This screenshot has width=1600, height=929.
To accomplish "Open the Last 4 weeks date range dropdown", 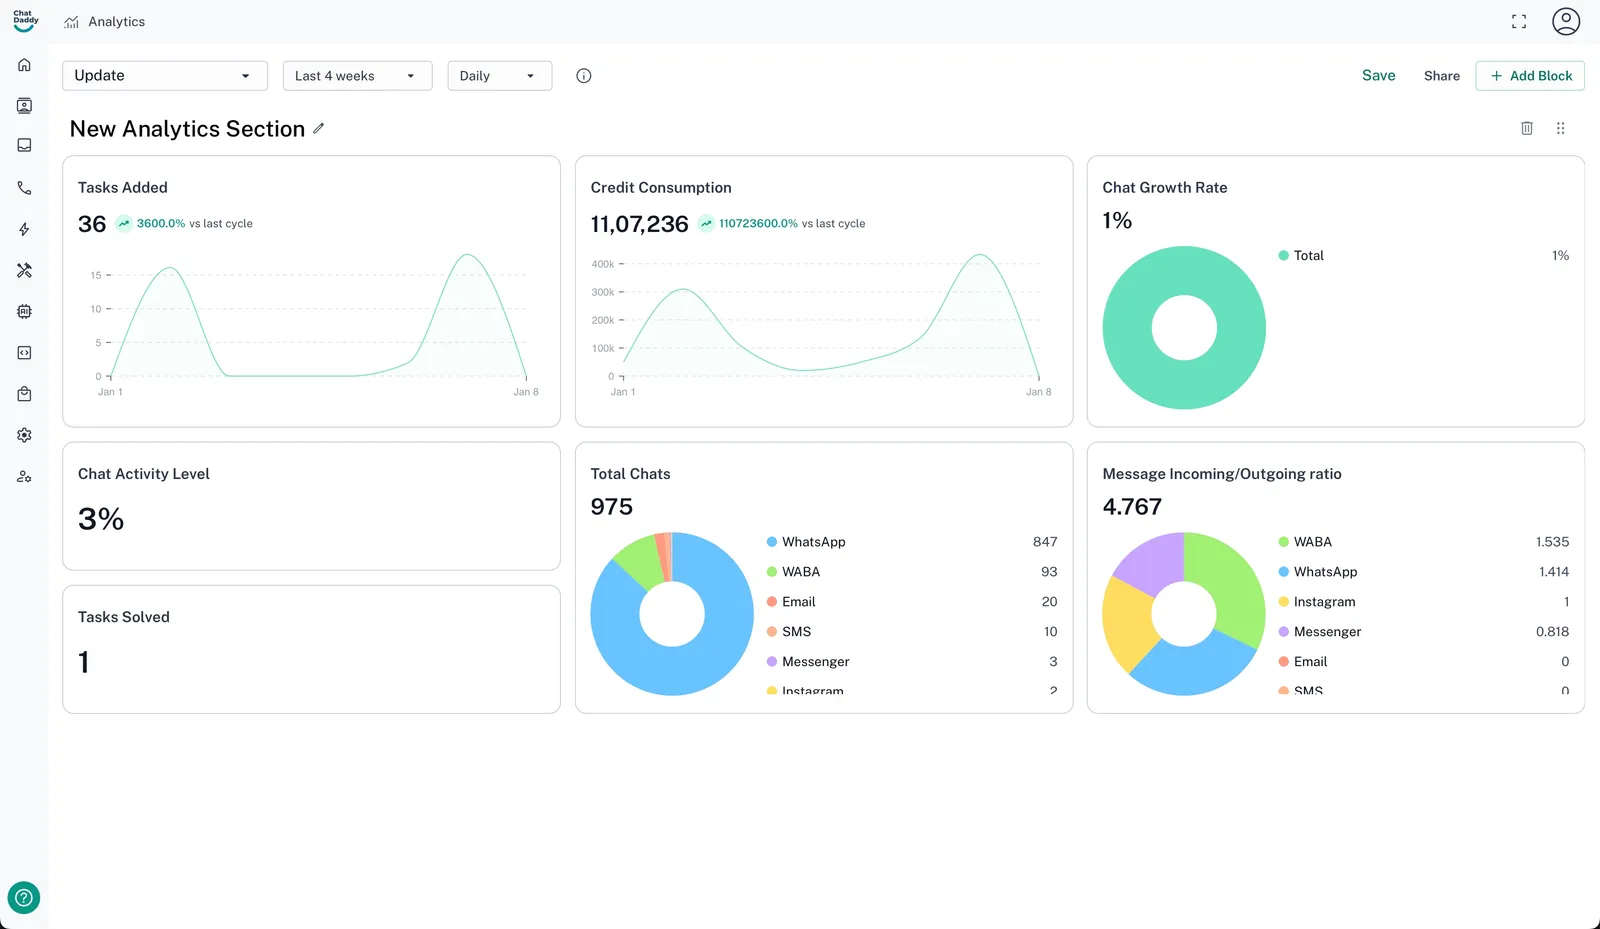I will click(x=357, y=76).
